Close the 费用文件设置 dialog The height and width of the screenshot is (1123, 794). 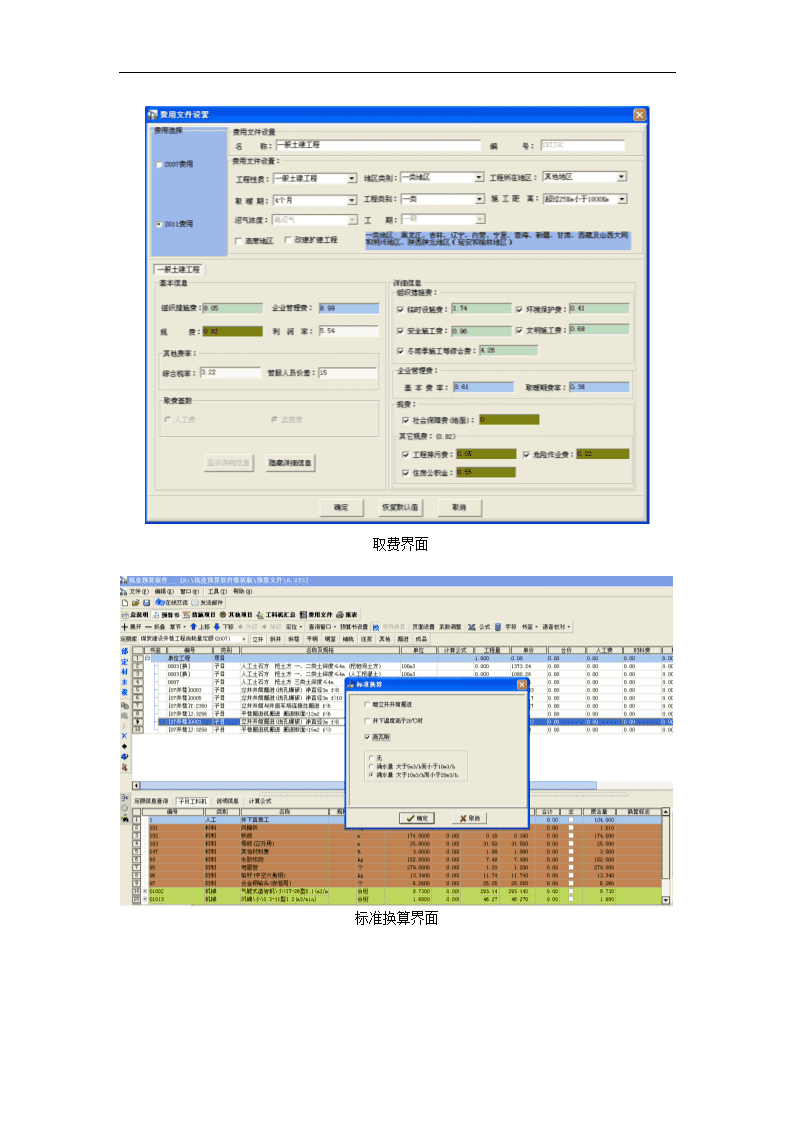pos(639,115)
